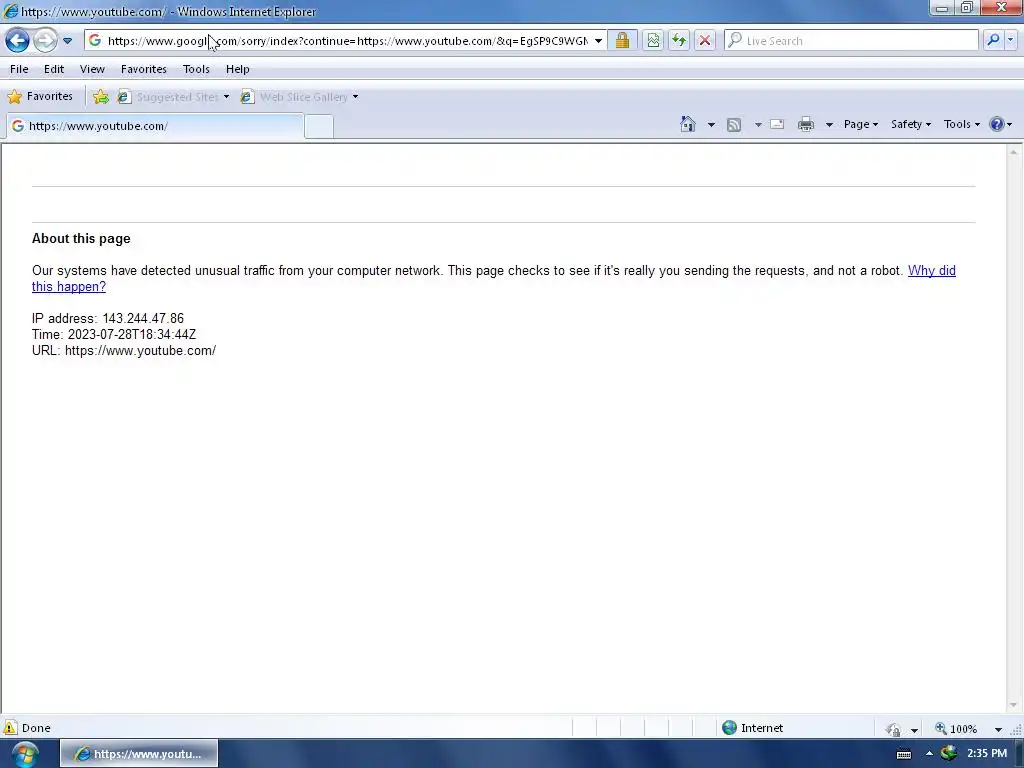The height and width of the screenshot is (768, 1024).
Task: Click the Suggested Sites IE icon
Action: 123,97
